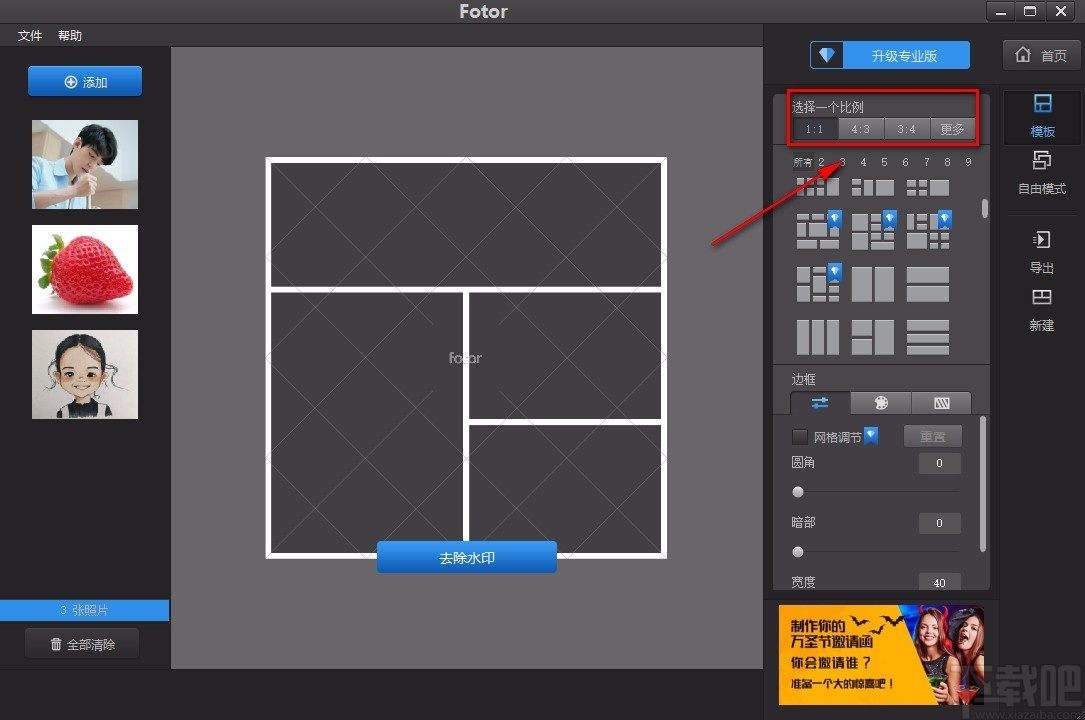
Task: Select the 1:1 ratio option
Action: coord(815,128)
